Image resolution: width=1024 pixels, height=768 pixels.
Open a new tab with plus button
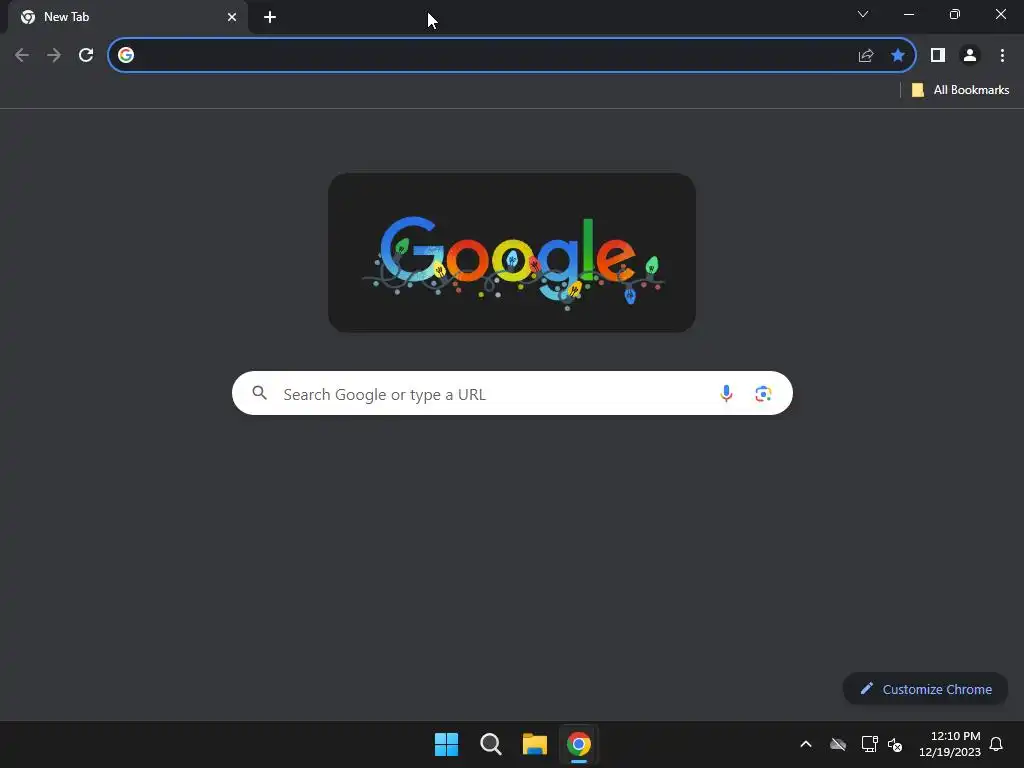point(270,17)
